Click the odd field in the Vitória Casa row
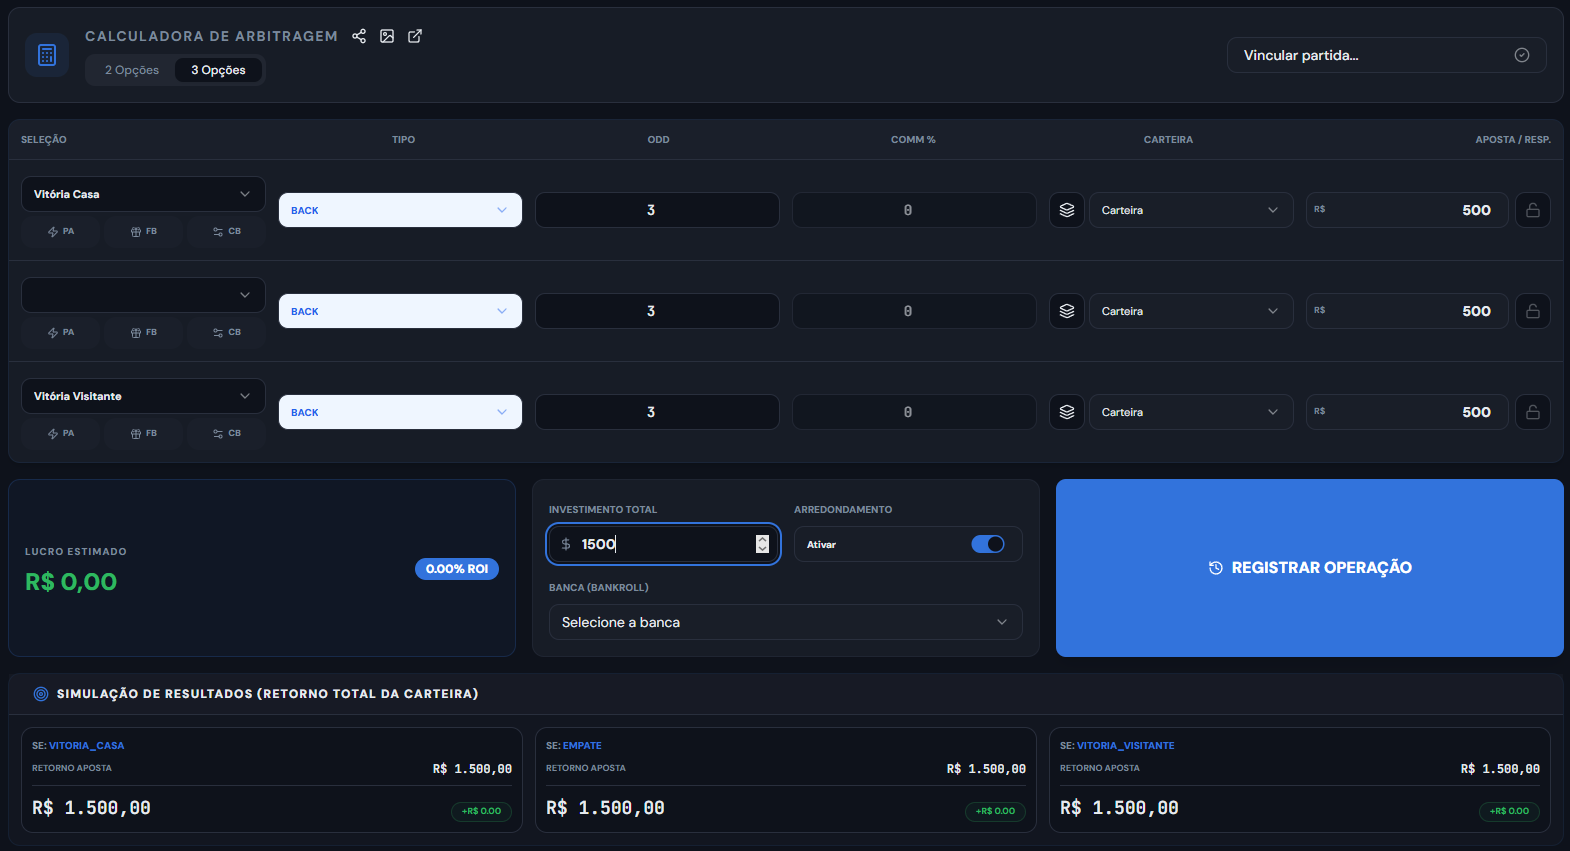 [657, 210]
